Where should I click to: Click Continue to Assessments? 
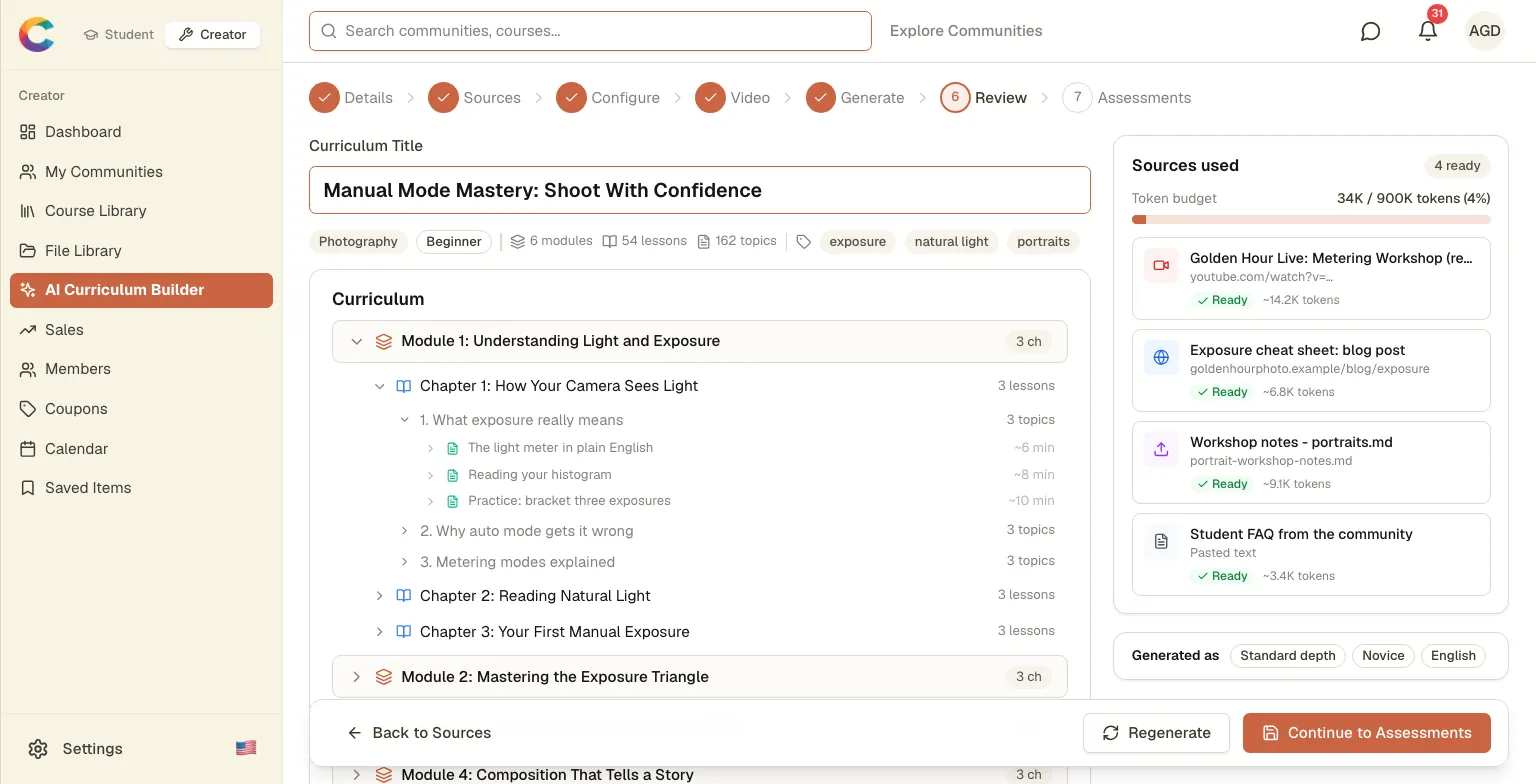click(x=1367, y=733)
